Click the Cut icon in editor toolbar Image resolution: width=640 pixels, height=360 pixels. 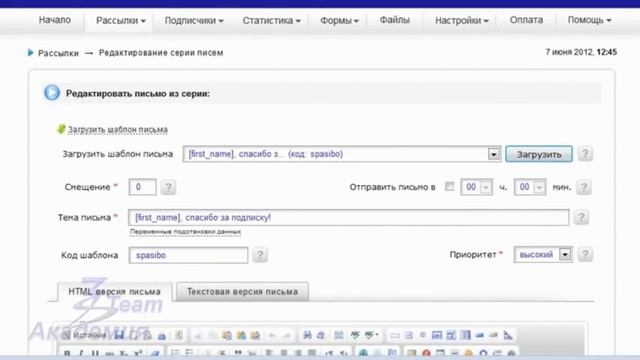coord(198,336)
